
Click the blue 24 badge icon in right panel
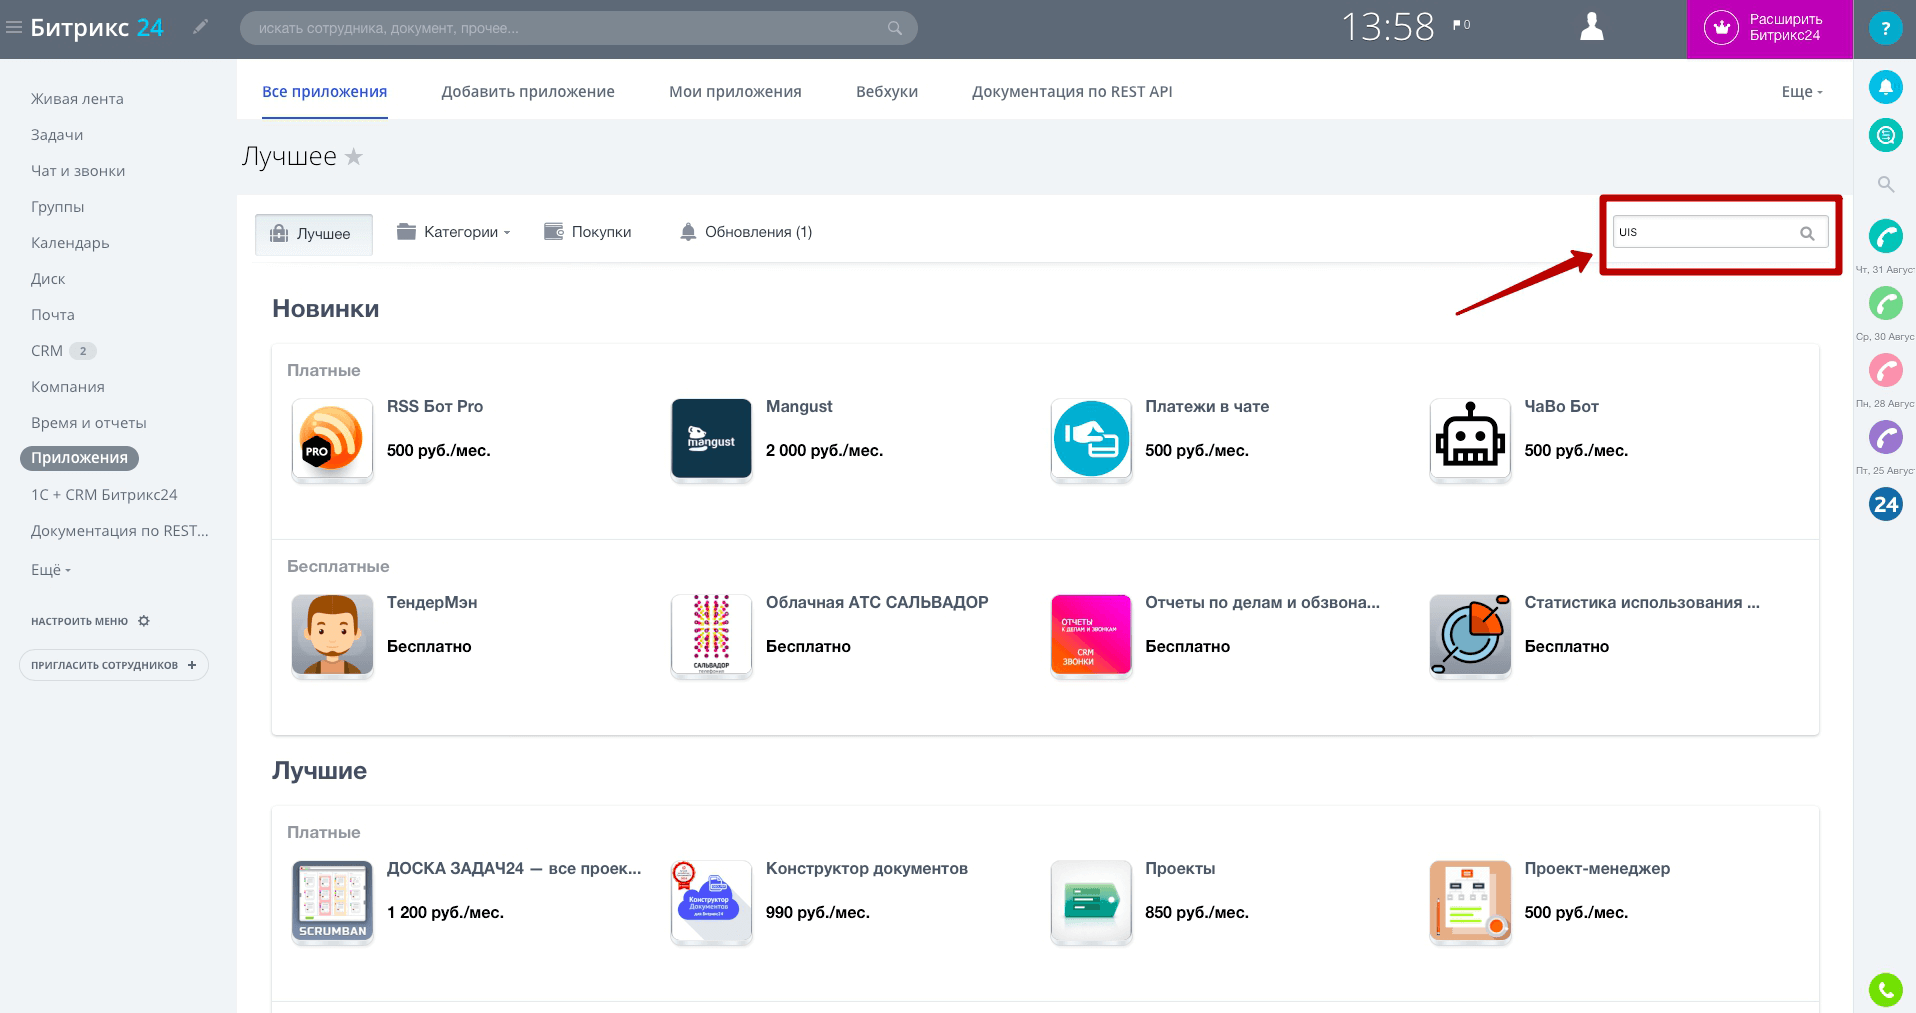point(1885,504)
